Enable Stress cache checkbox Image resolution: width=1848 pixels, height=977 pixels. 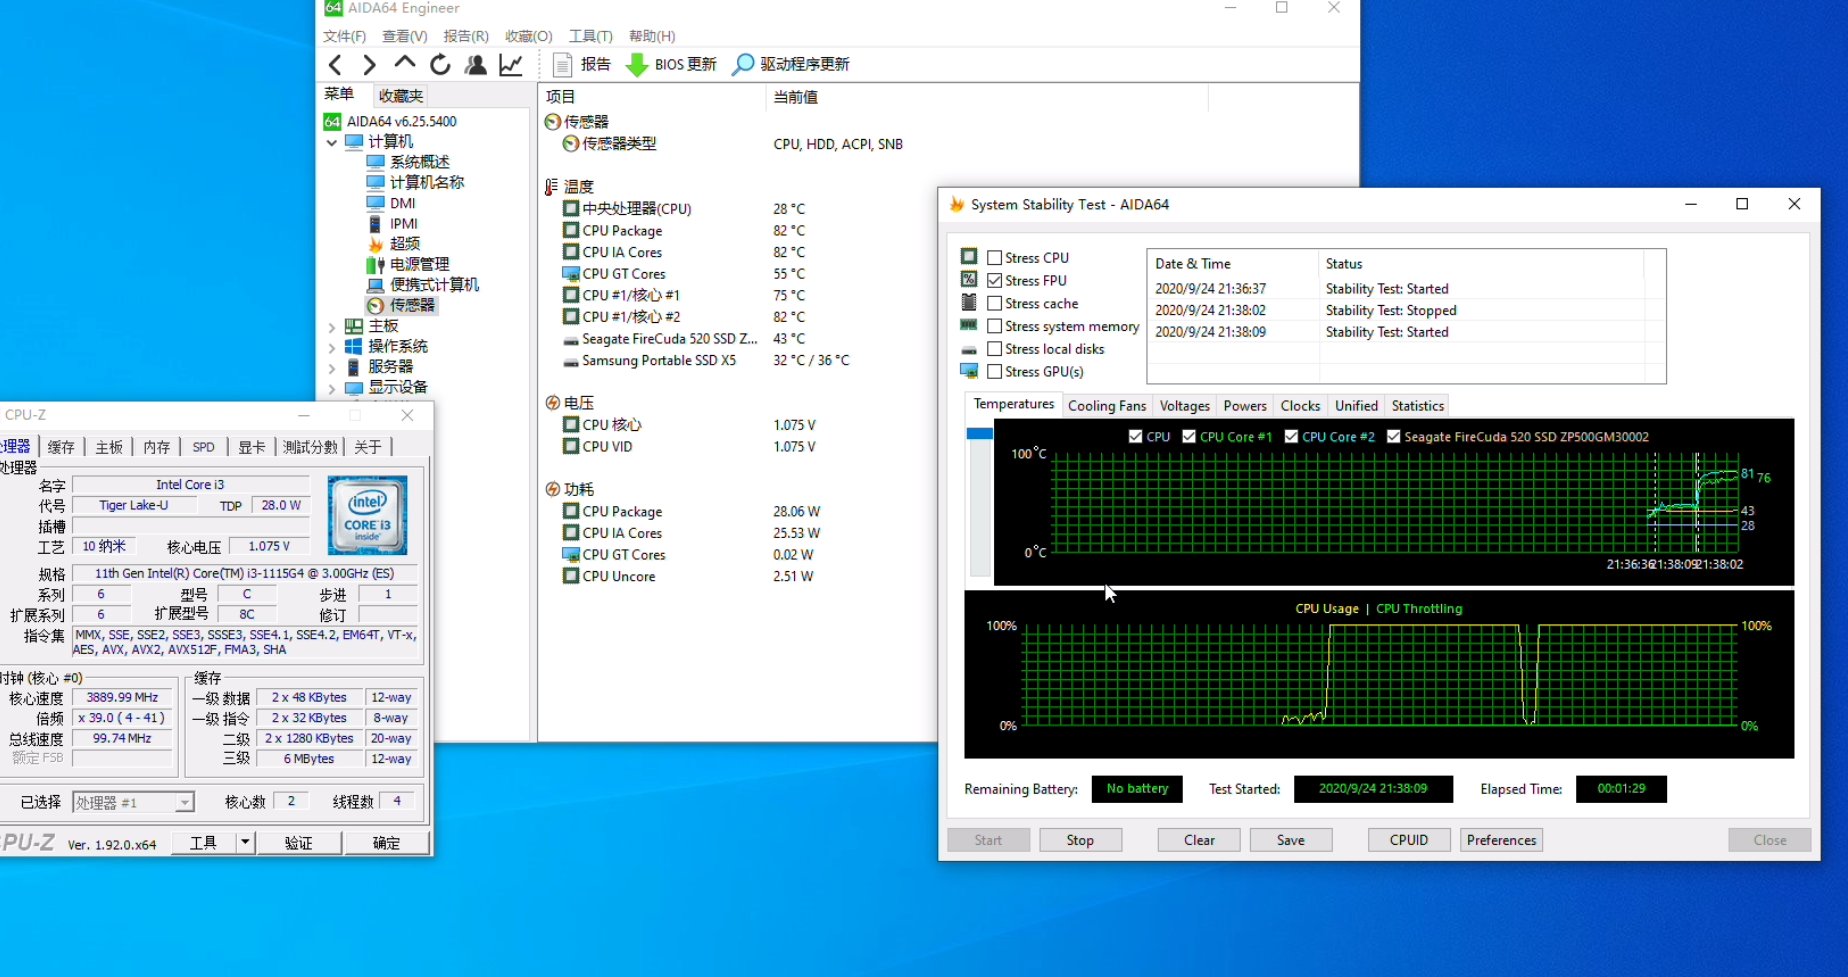[995, 303]
